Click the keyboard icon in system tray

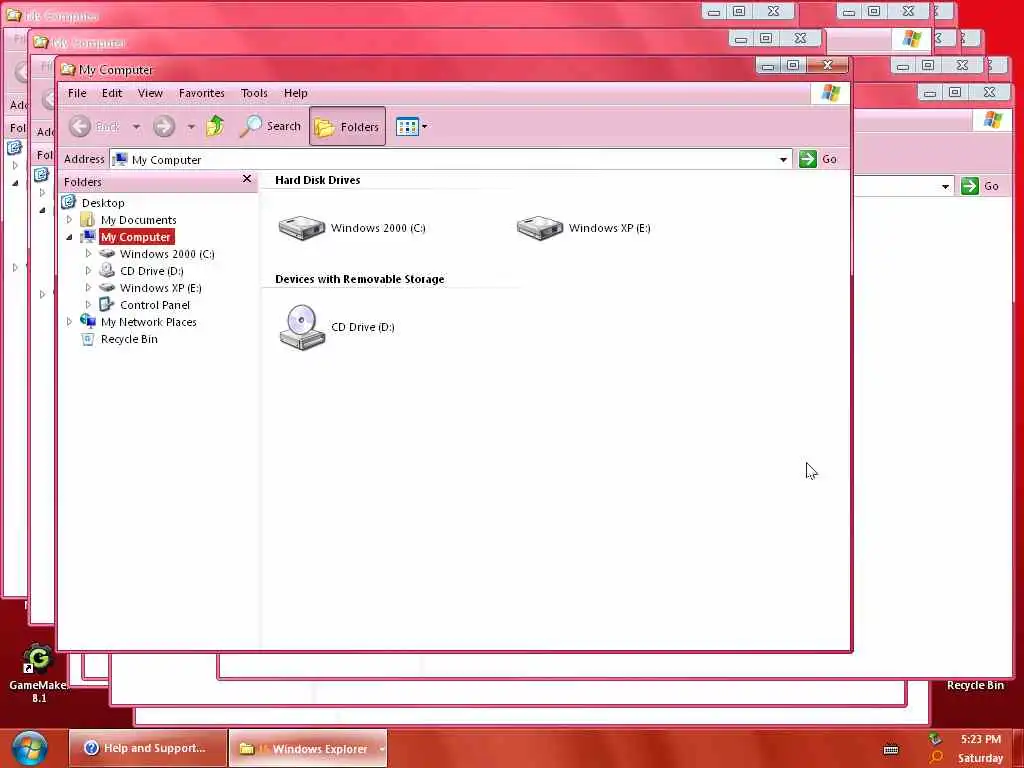click(891, 750)
